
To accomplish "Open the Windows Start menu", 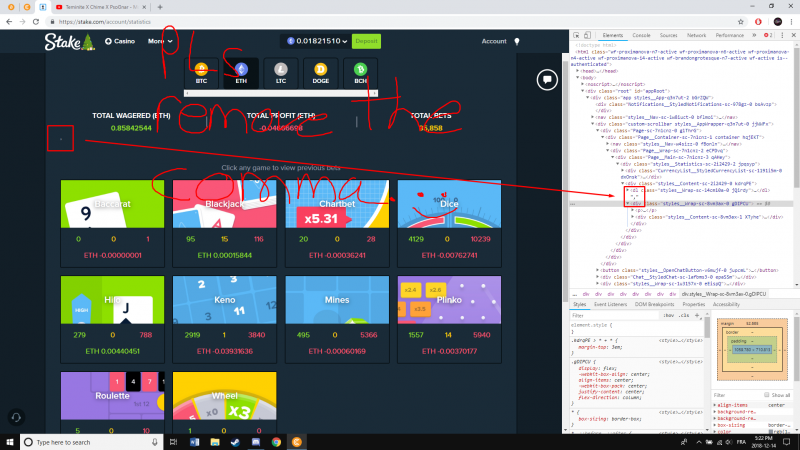I will point(10,442).
